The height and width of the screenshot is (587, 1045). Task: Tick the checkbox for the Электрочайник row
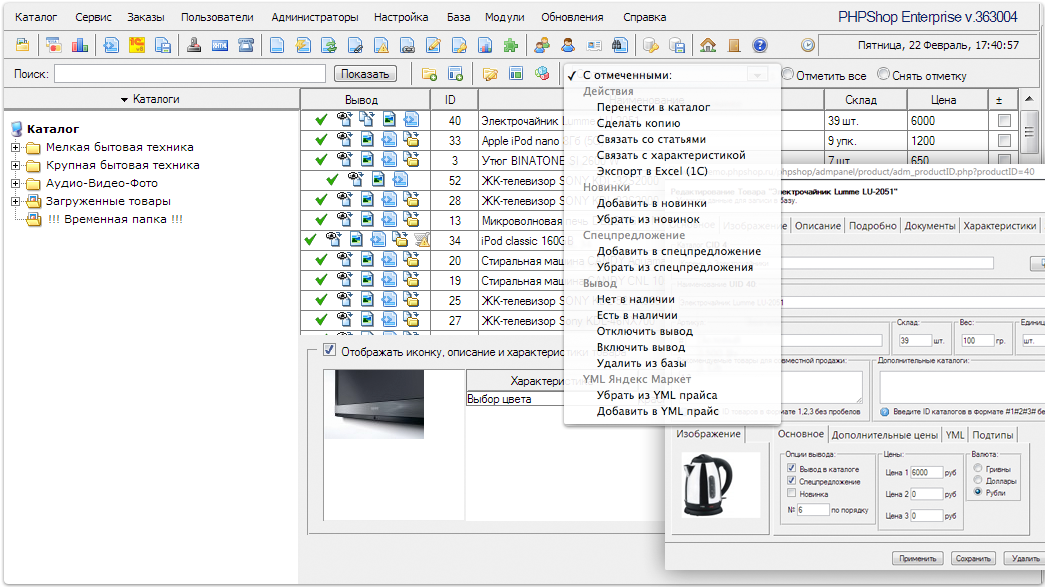1003,120
